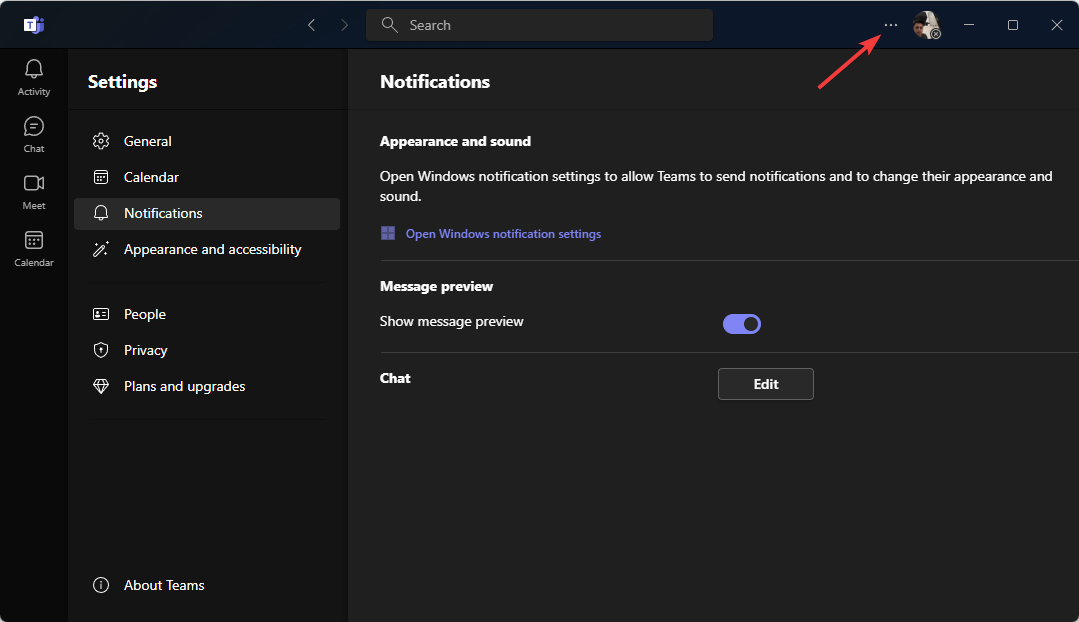Click the Appearance wand icon
This screenshot has width=1079, height=622.
coord(101,249)
